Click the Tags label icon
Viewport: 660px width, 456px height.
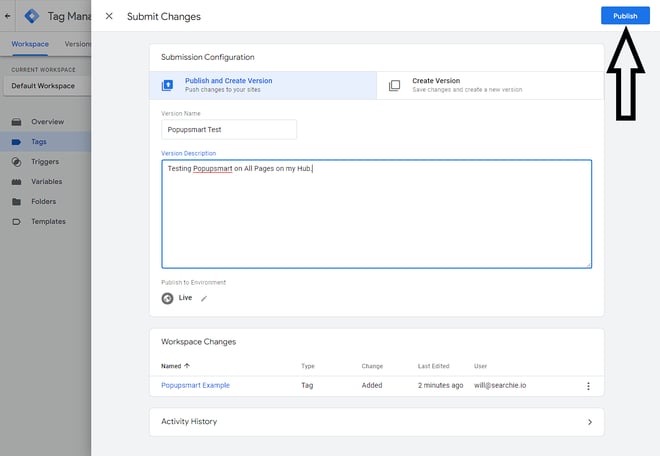pyautogui.click(x=16, y=142)
